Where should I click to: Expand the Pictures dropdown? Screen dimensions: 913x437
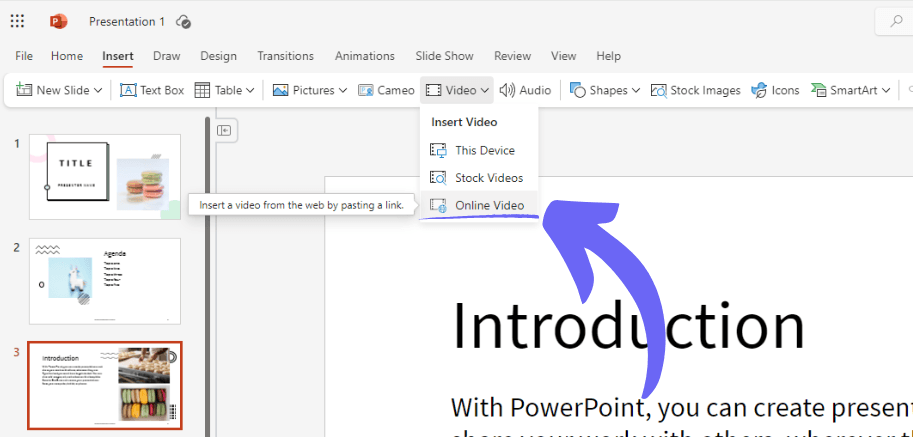pos(342,90)
